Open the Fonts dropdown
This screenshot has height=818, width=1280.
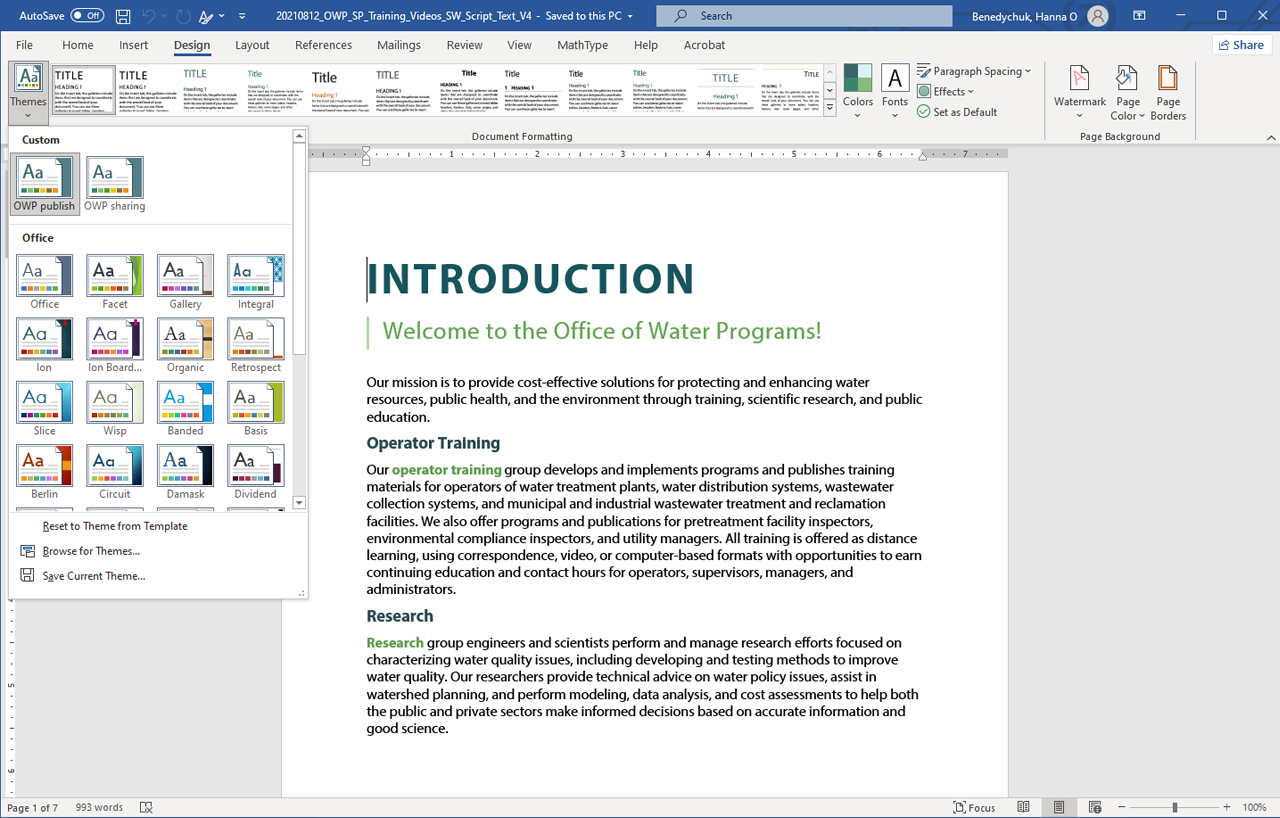[x=895, y=91]
